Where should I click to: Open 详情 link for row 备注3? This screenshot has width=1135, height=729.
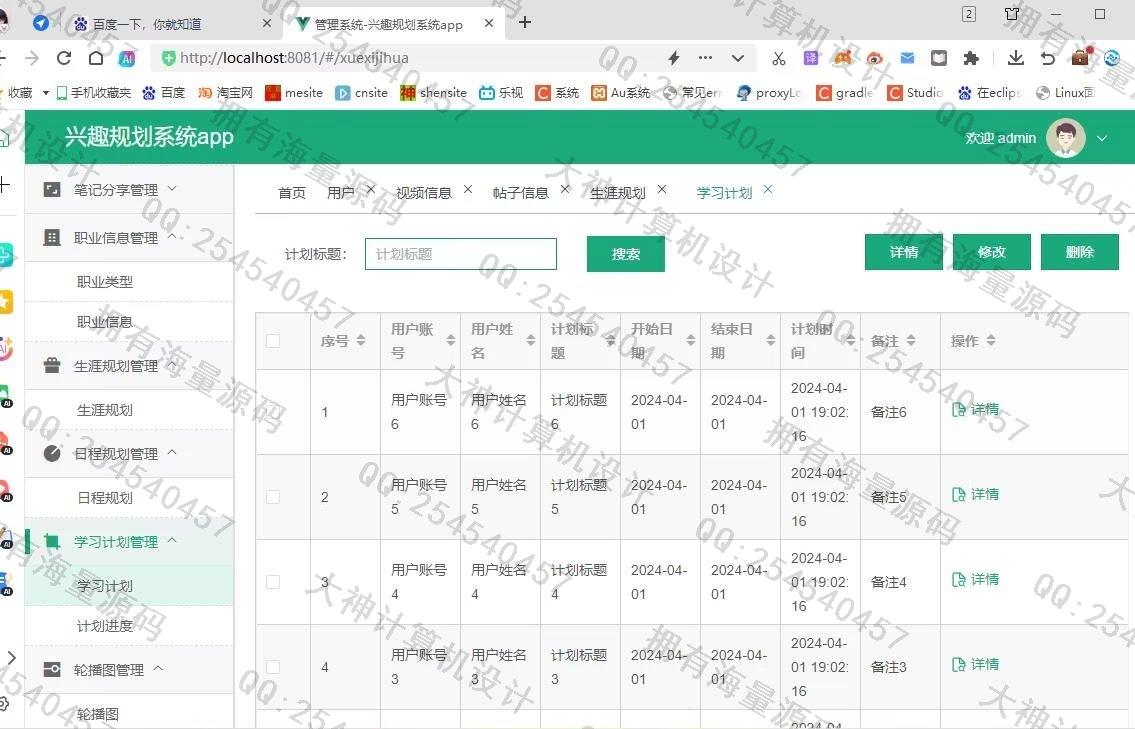pos(975,664)
